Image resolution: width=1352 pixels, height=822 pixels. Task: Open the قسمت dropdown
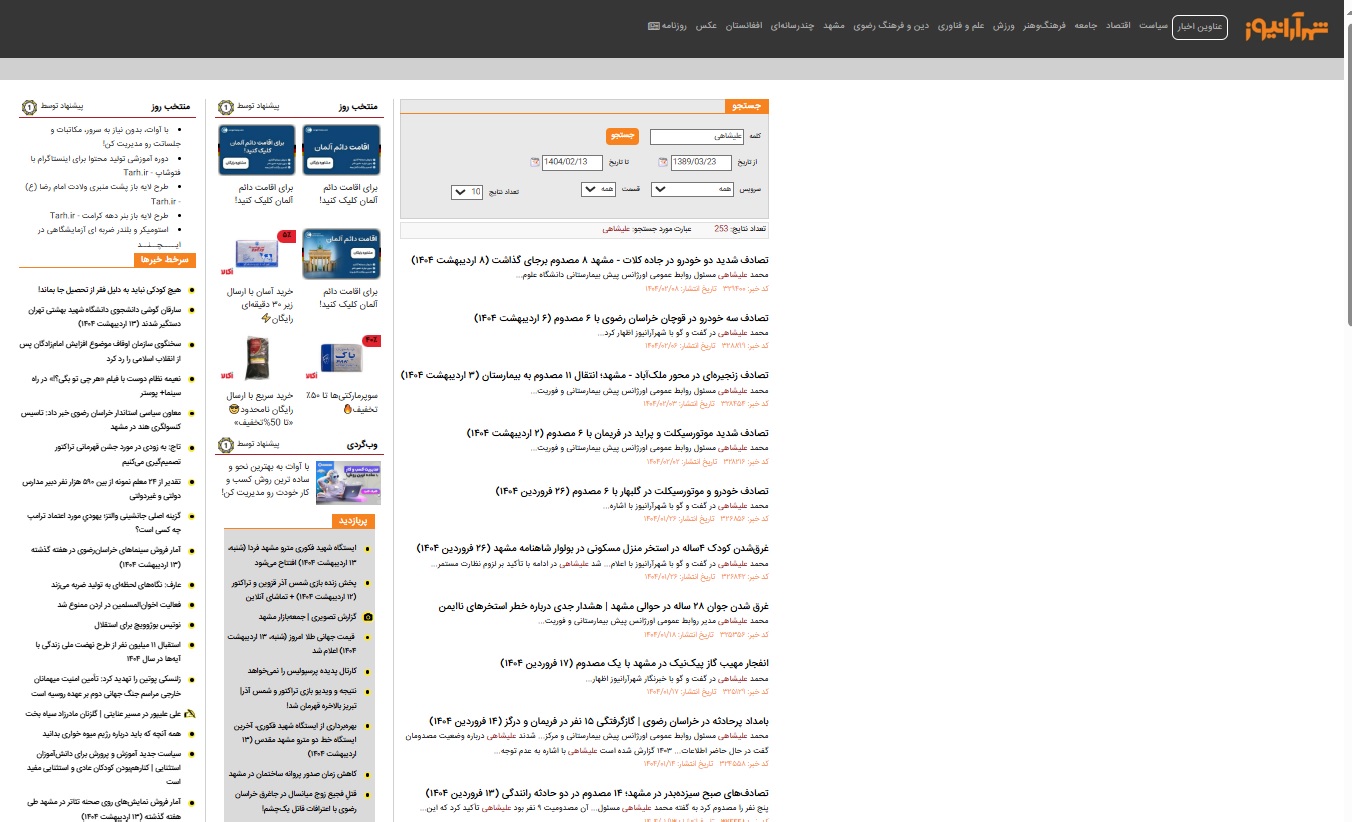point(598,189)
